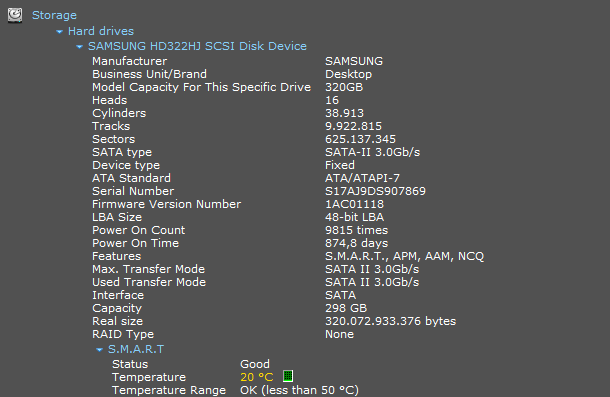Image resolution: width=610 pixels, height=397 pixels.
Task: Select the ATA Standard label
Action: pyautogui.click(x=131, y=178)
